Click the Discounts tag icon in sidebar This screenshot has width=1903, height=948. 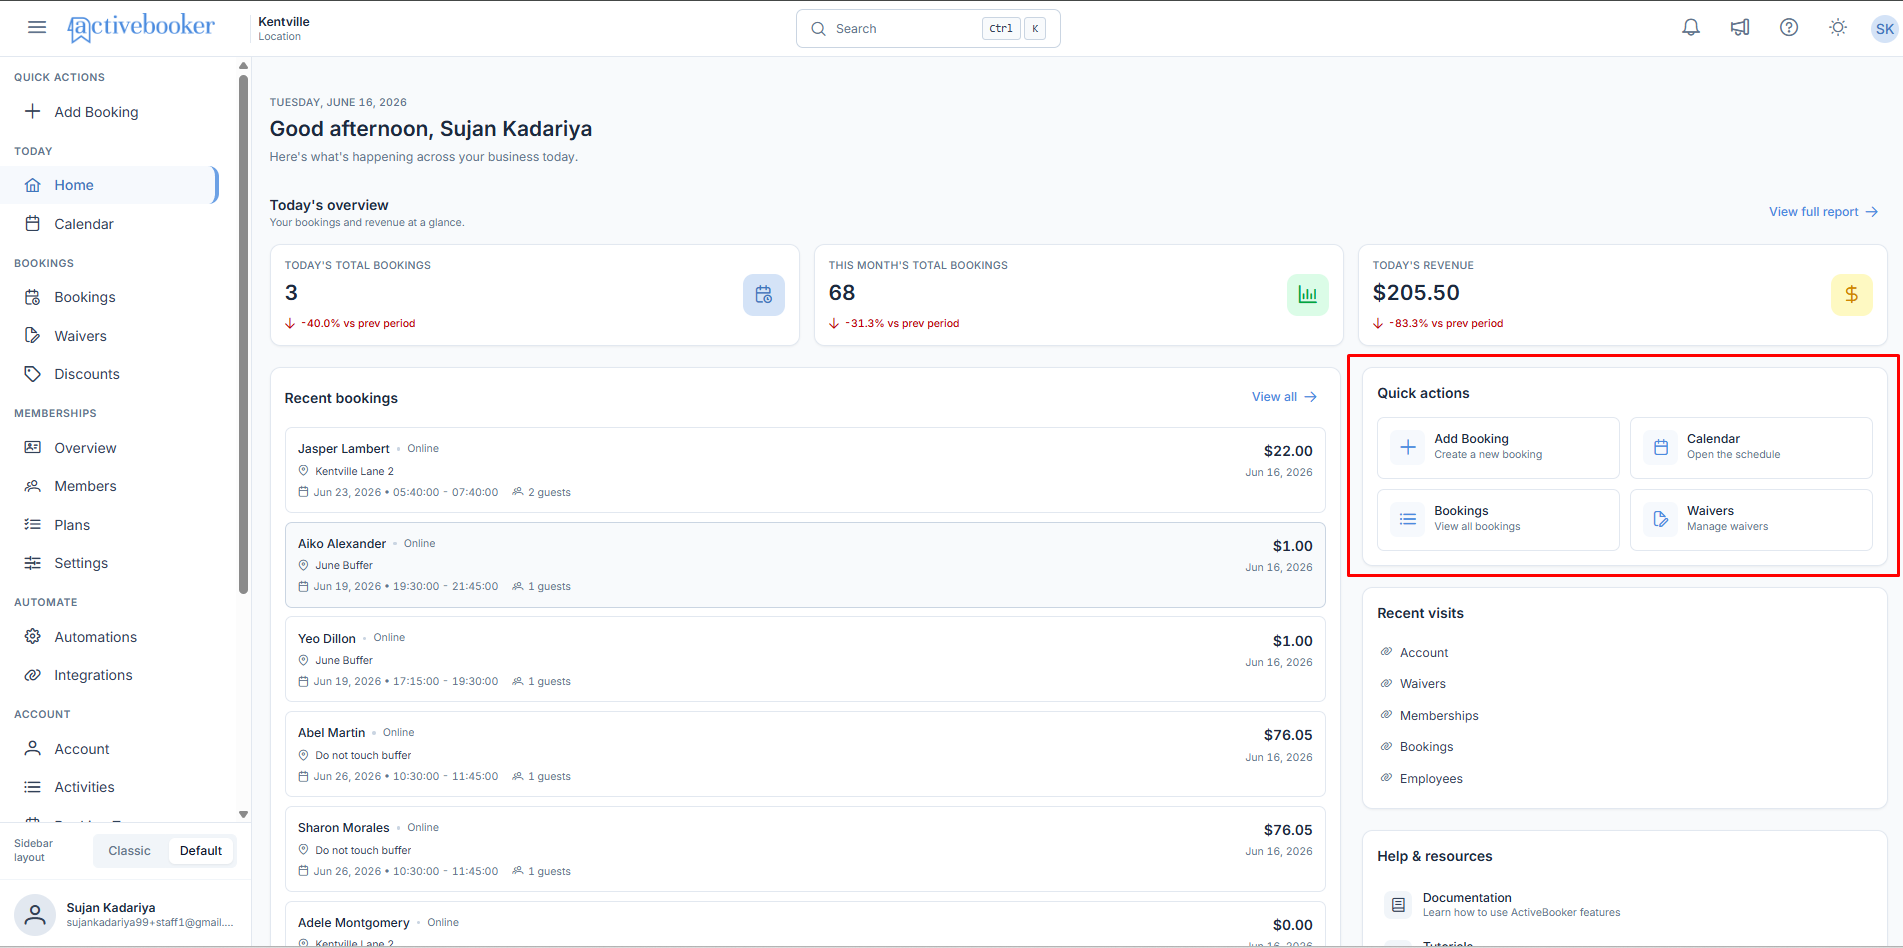pyautogui.click(x=33, y=373)
